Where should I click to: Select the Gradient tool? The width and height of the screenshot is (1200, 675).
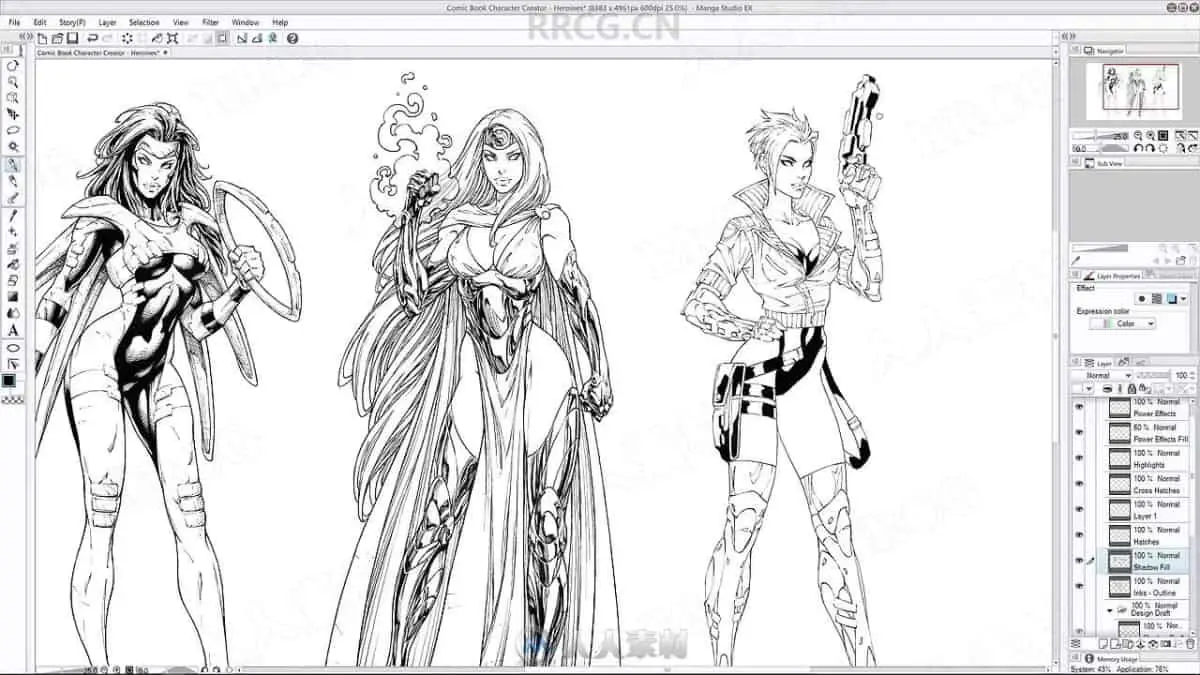pyautogui.click(x=13, y=297)
